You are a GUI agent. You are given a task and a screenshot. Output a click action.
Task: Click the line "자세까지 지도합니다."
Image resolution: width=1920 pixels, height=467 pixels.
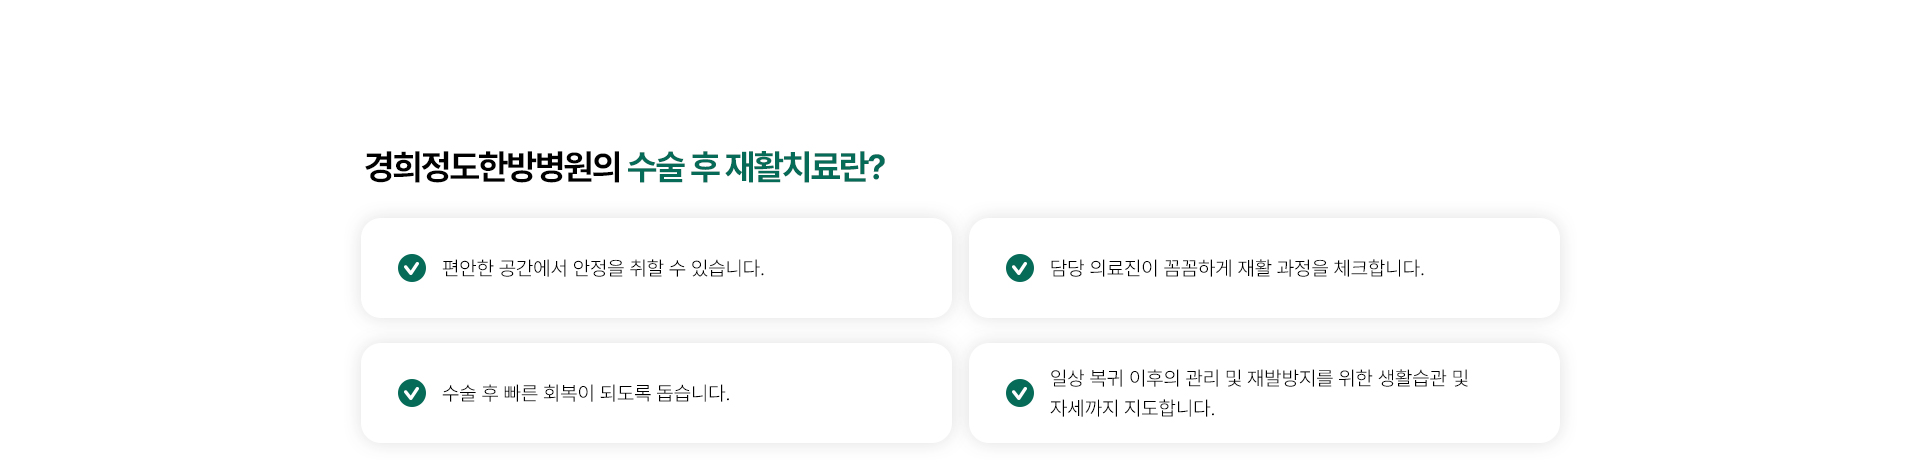click(1132, 408)
